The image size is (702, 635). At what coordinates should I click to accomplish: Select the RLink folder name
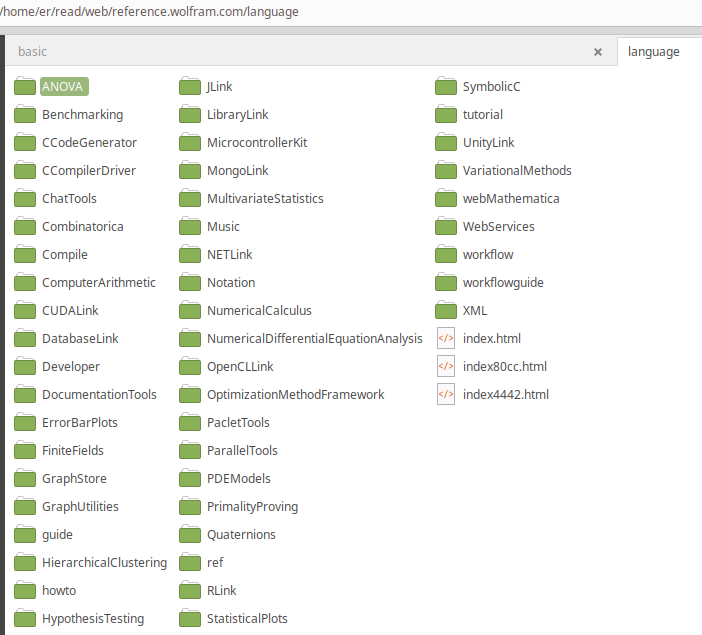222,590
